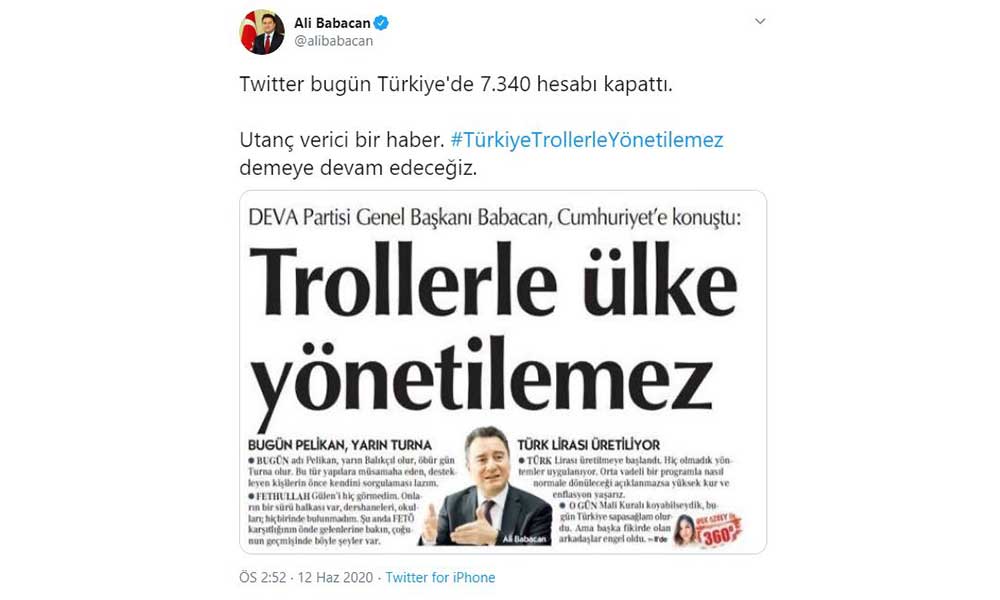
Task: Click the blue verified badge
Action: point(381,24)
